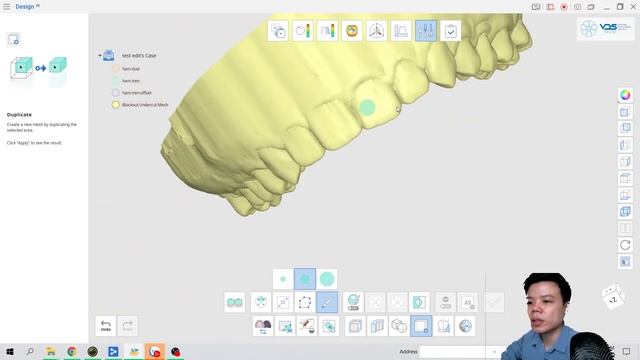Switch to the isometric cube view
640x360 pixels.
(625, 211)
